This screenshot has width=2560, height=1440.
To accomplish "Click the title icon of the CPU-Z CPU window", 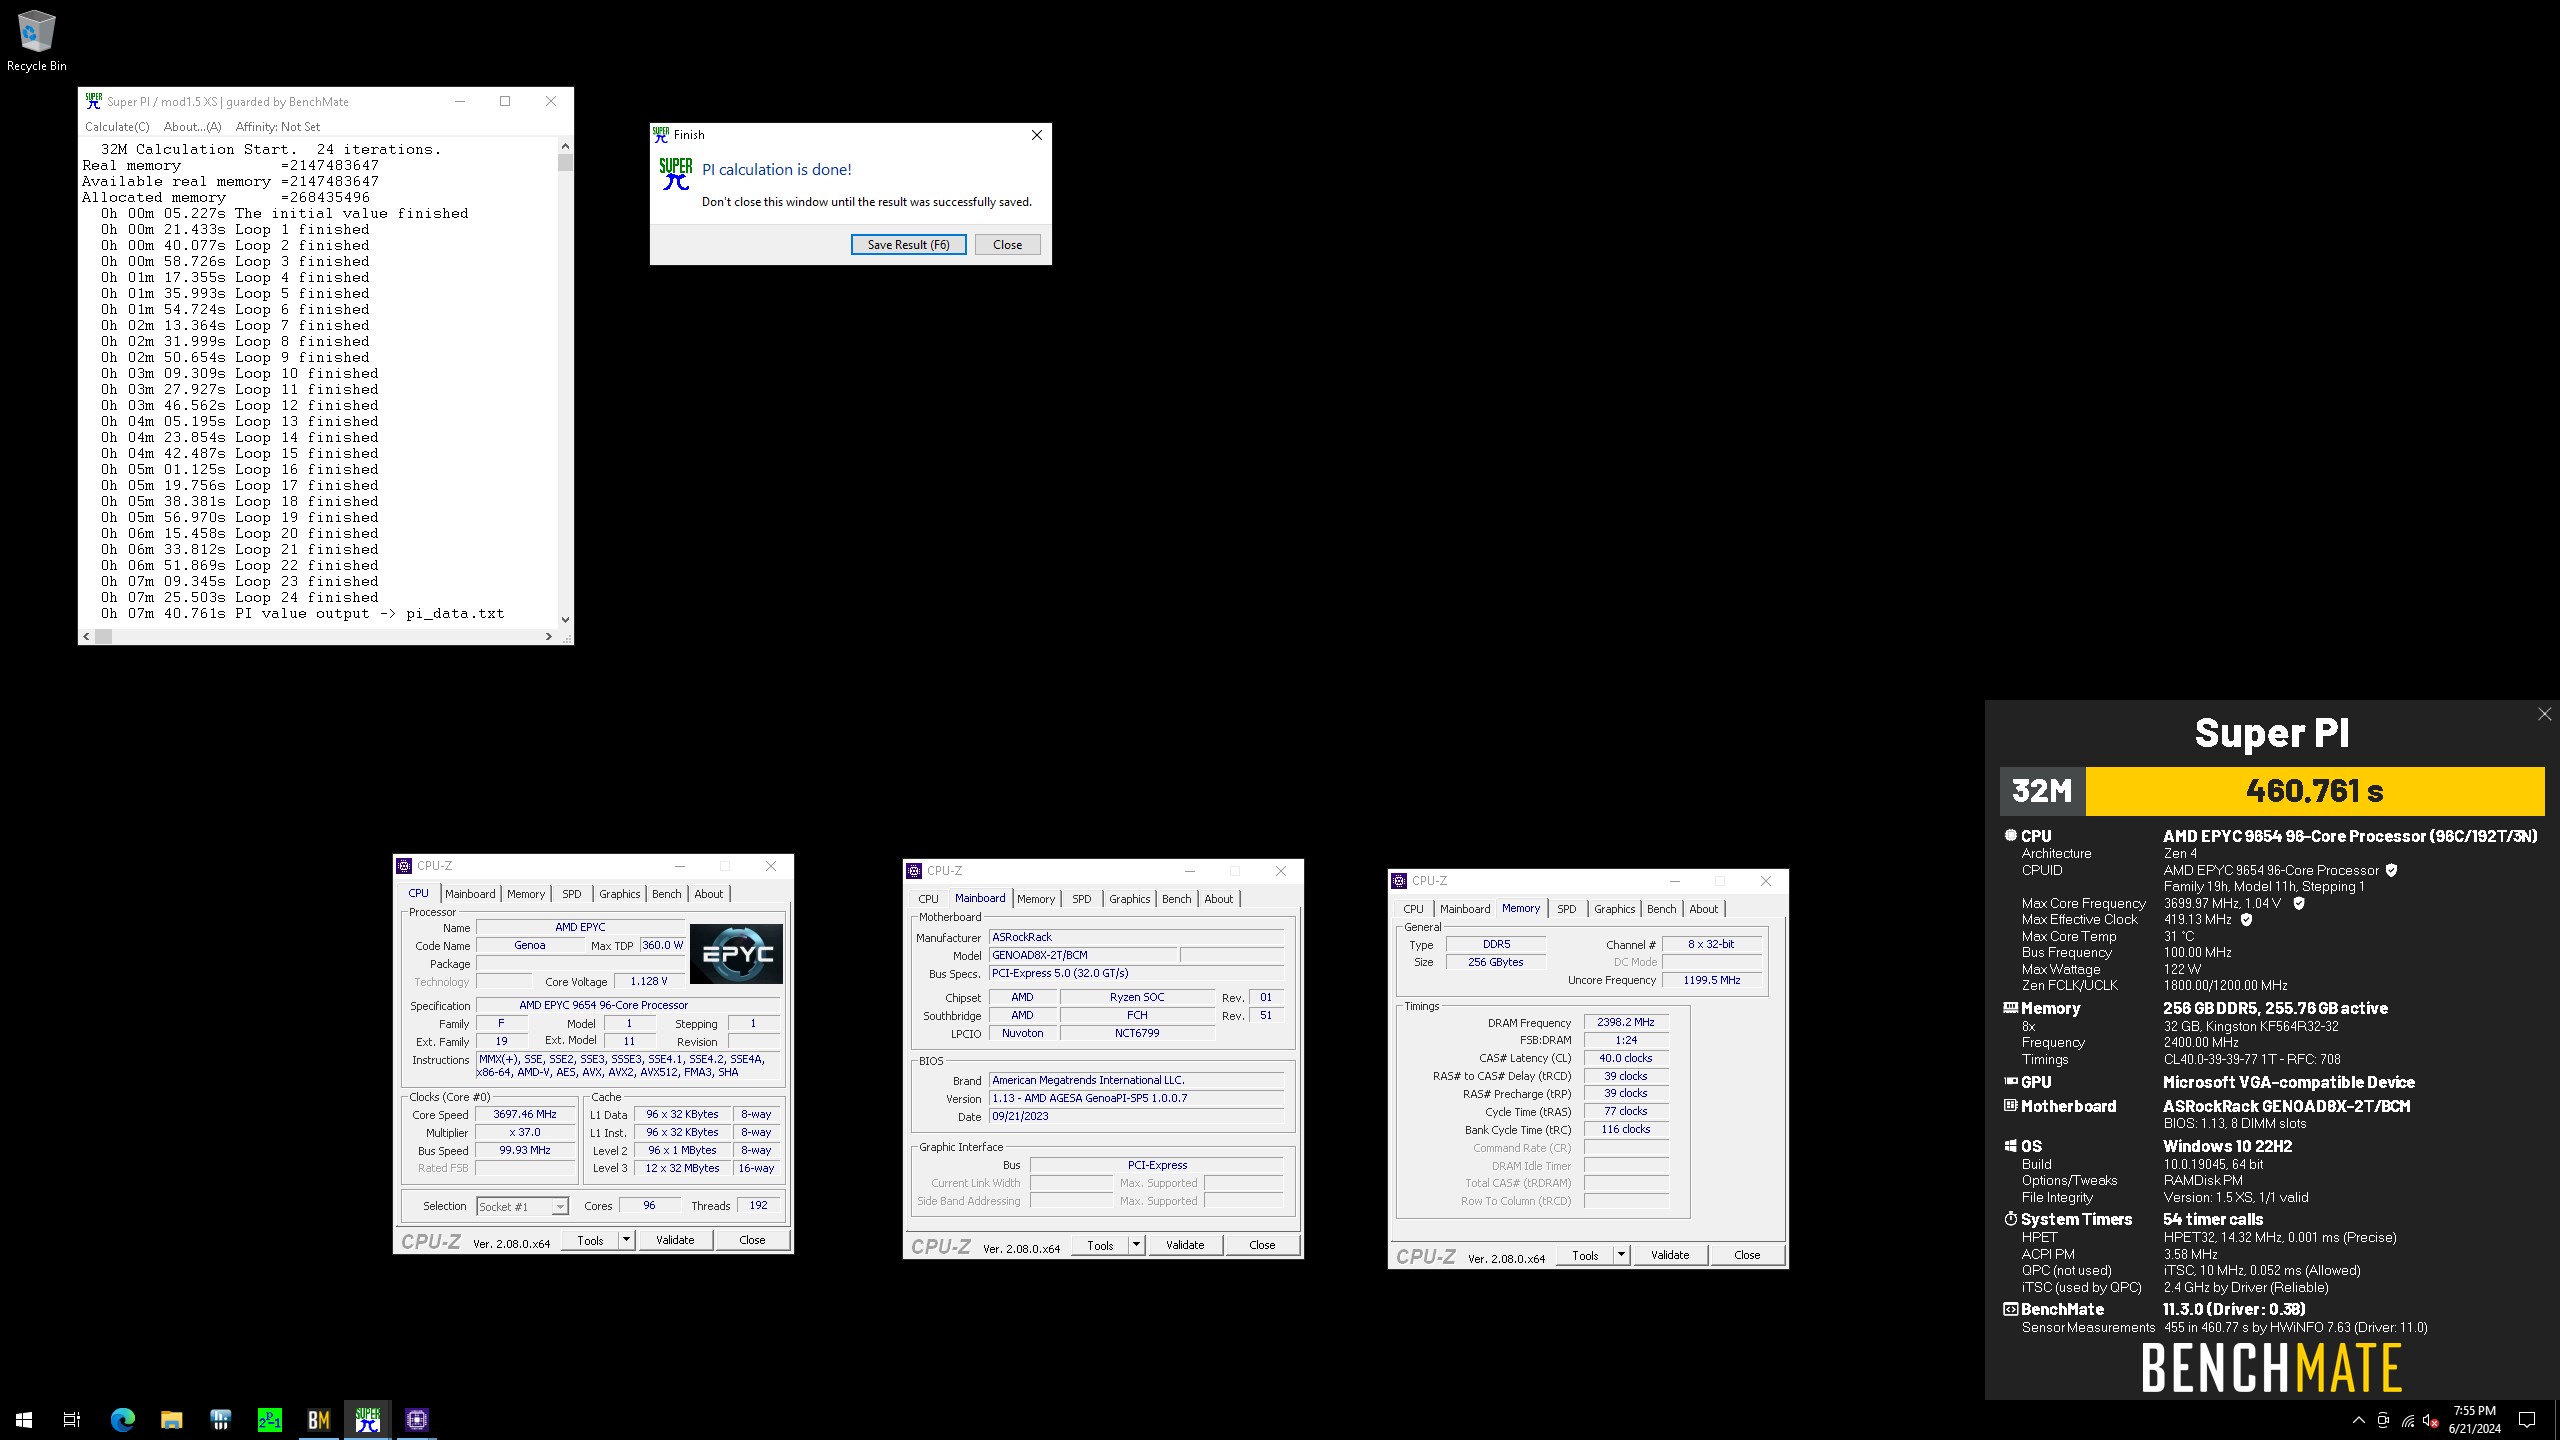I will click(404, 866).
